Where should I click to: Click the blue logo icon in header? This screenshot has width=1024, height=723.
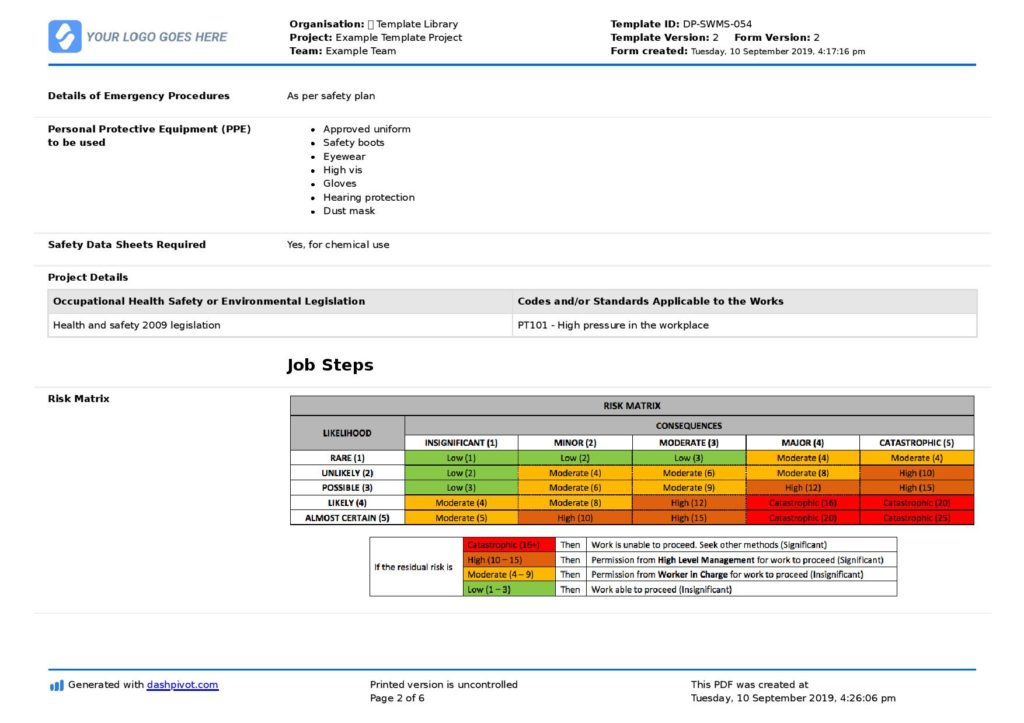[x=65, y=37]
